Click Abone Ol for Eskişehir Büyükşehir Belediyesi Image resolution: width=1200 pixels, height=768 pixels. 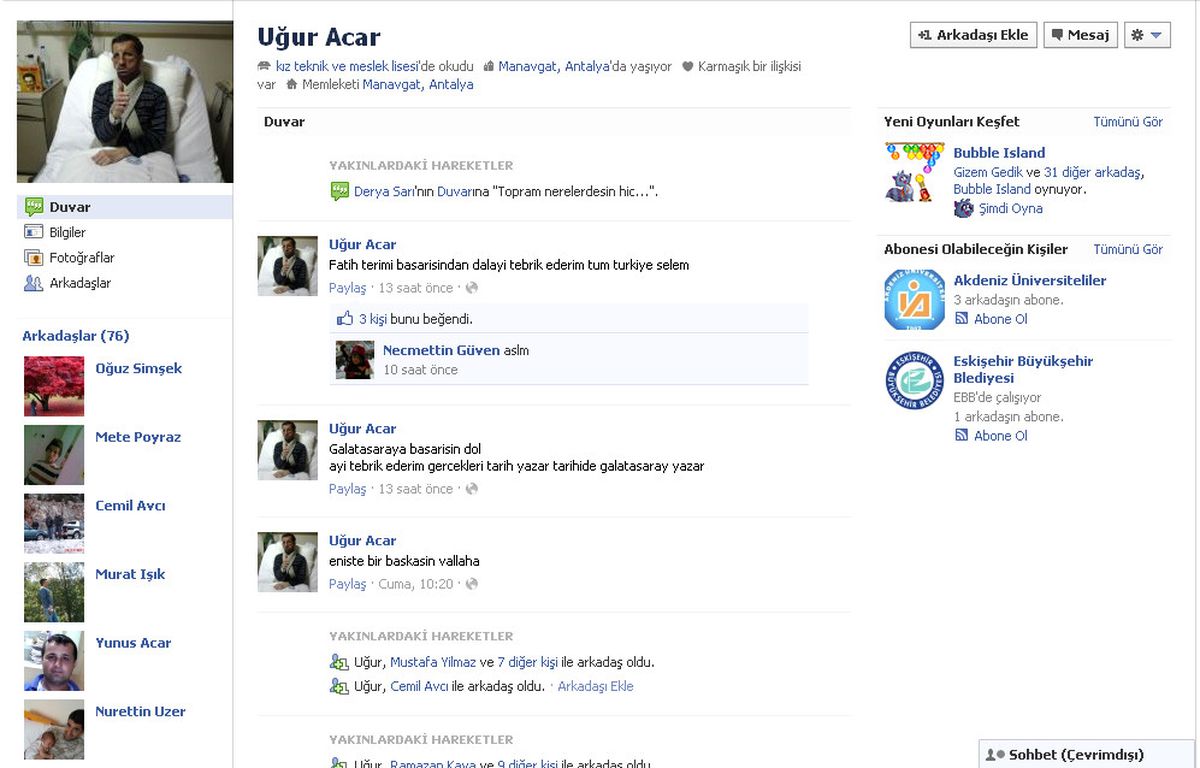click(1001, 436)
